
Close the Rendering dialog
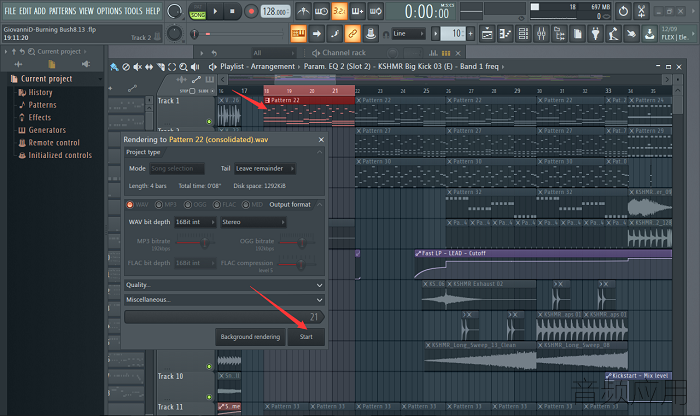point(321,140)
